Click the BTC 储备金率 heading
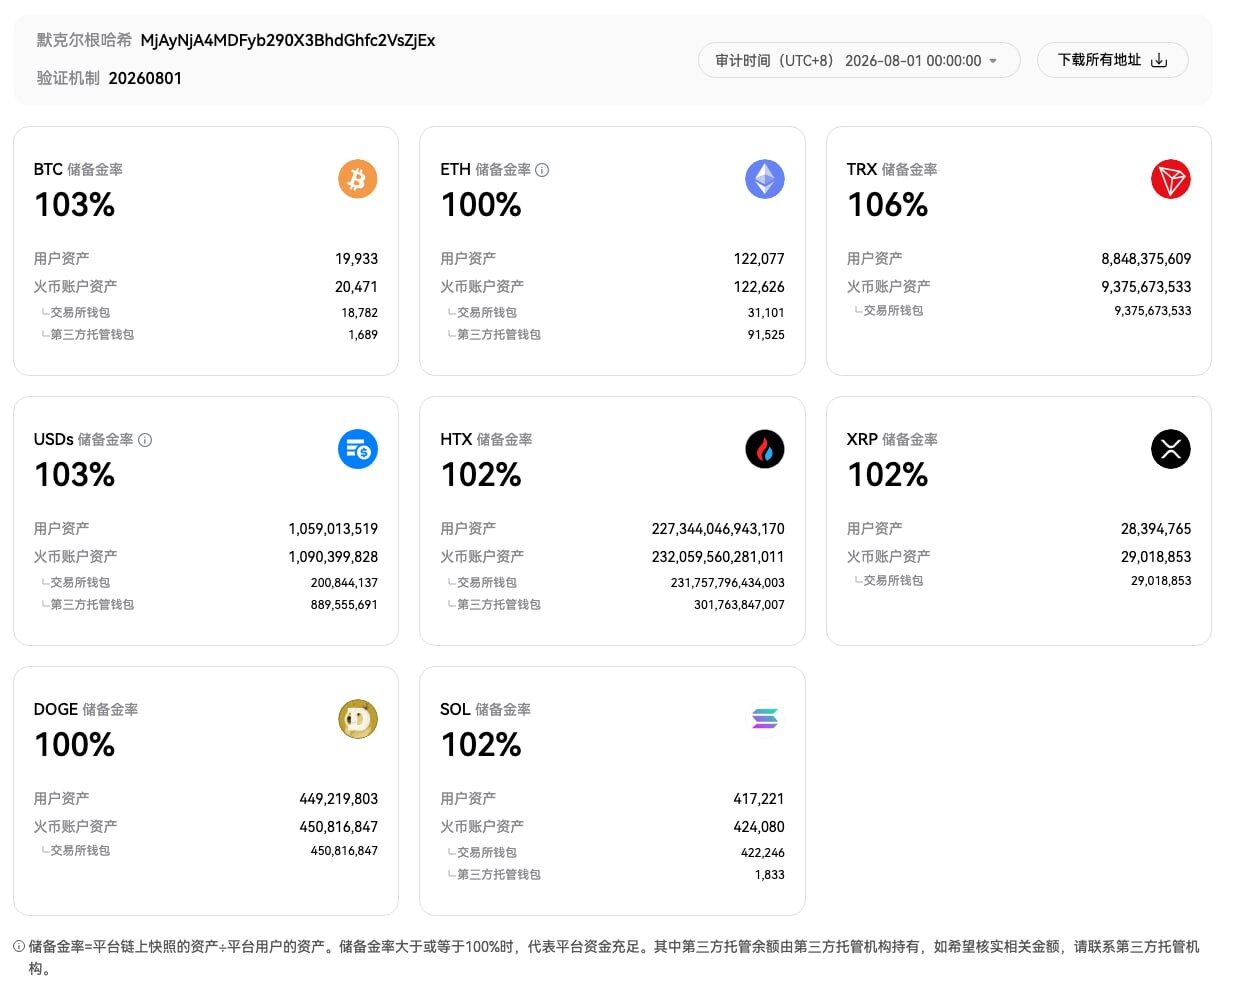 [78, 170]
